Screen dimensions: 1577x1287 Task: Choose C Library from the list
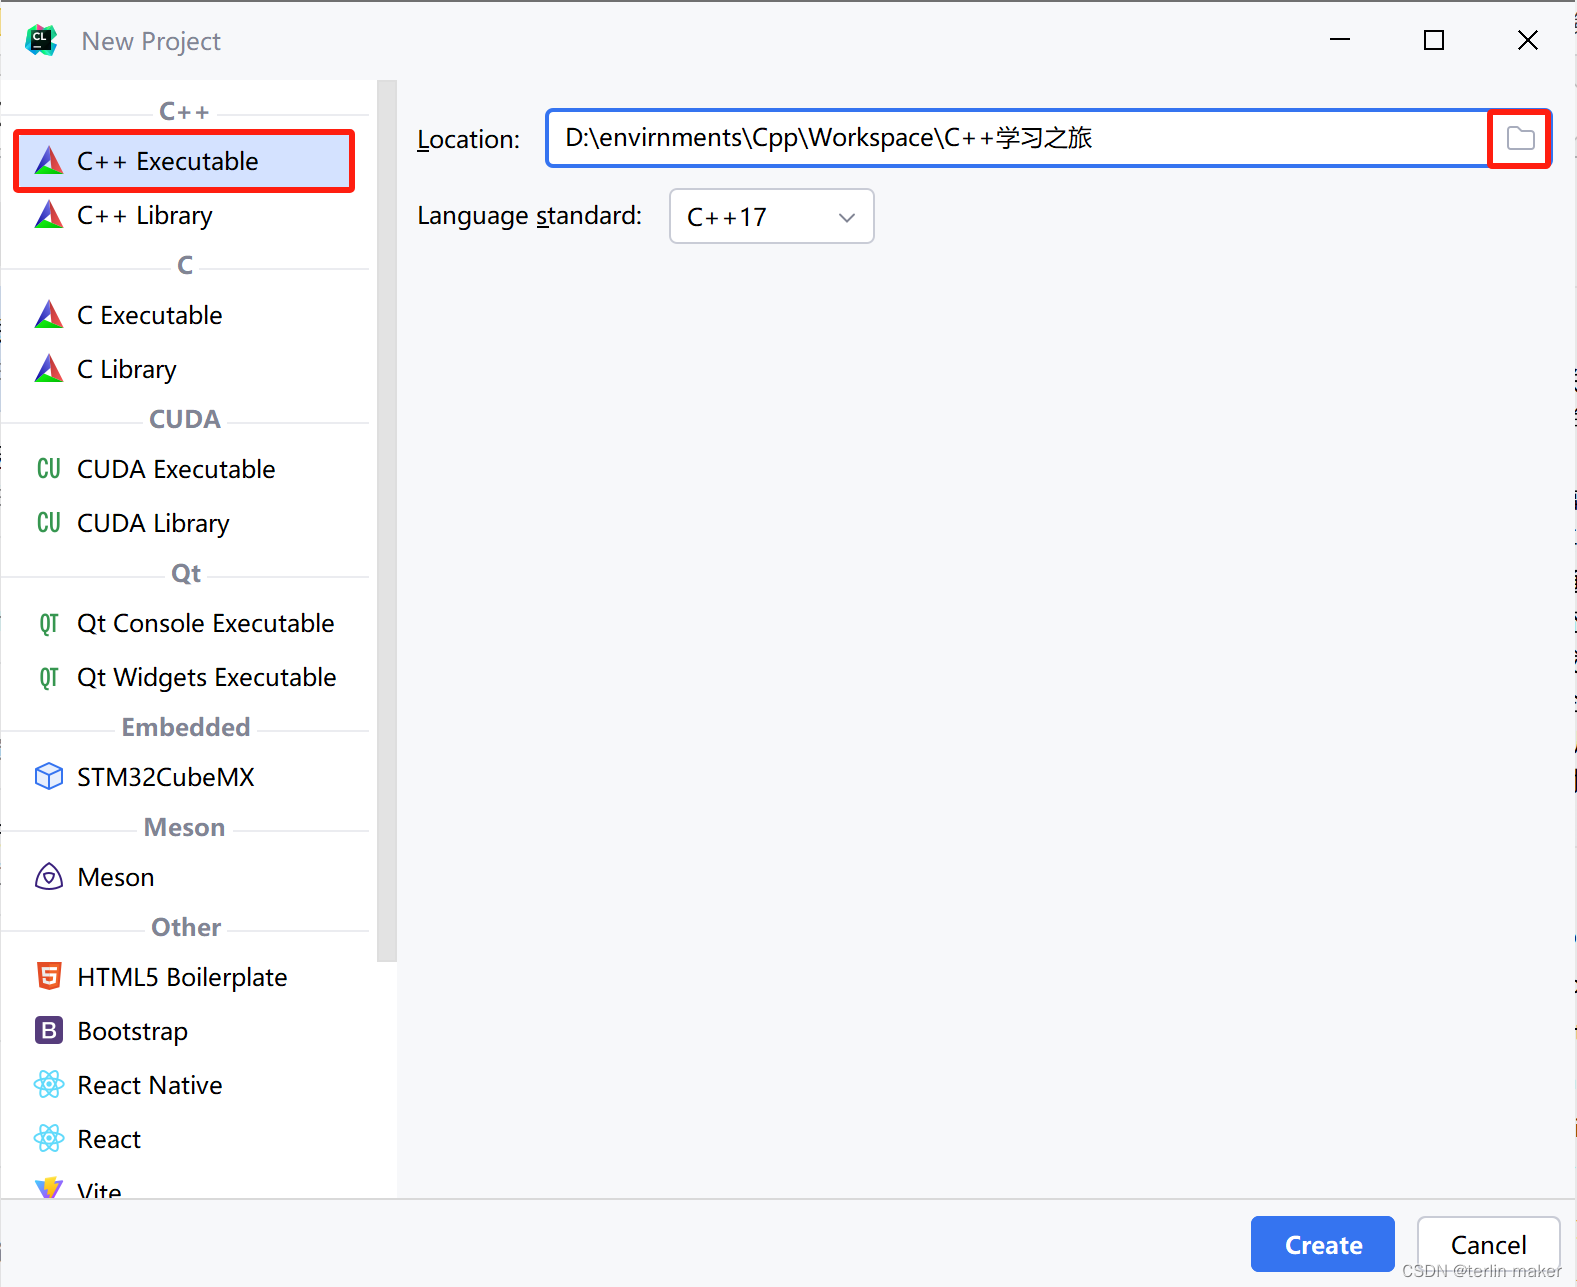pos(184,369)
